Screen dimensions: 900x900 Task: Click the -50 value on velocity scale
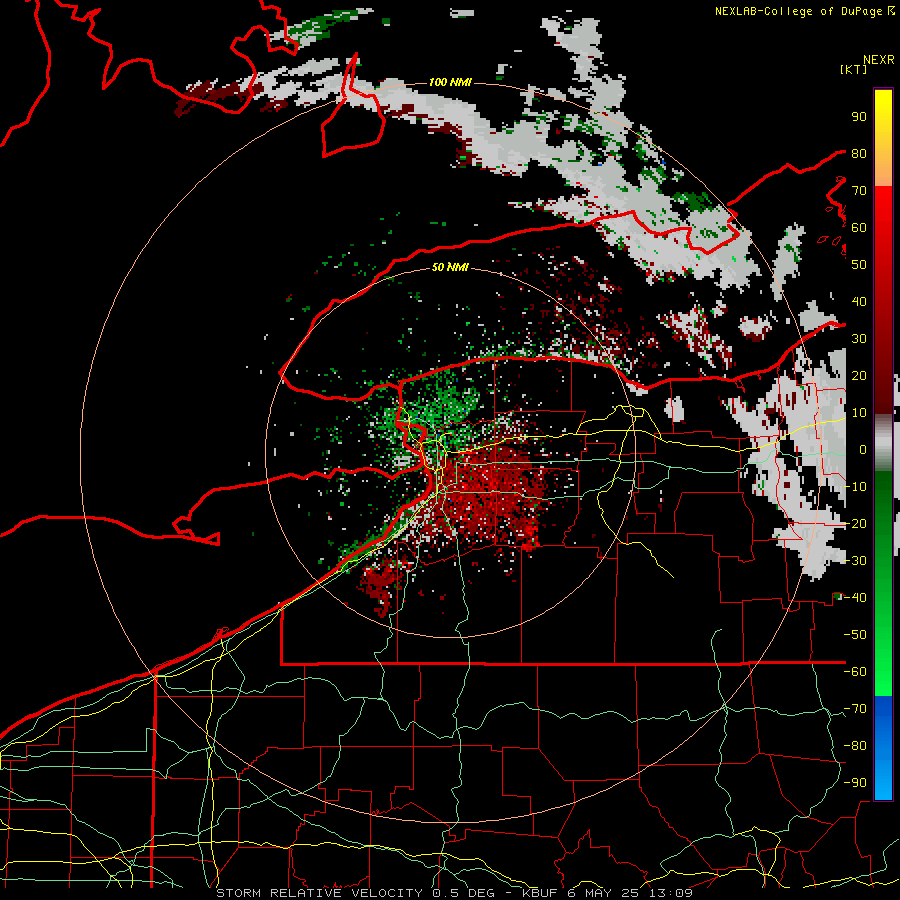(855, 635)
